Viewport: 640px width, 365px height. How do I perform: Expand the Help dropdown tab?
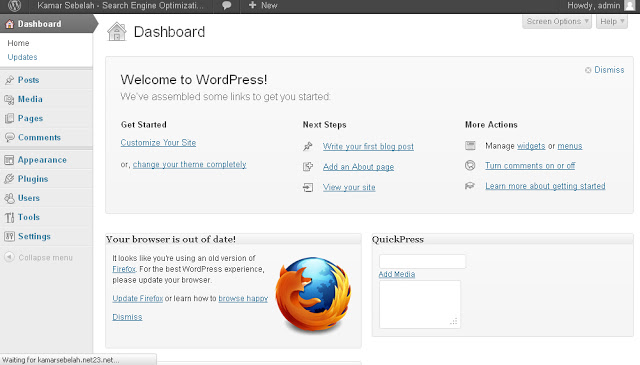click(x=612, y=21)
